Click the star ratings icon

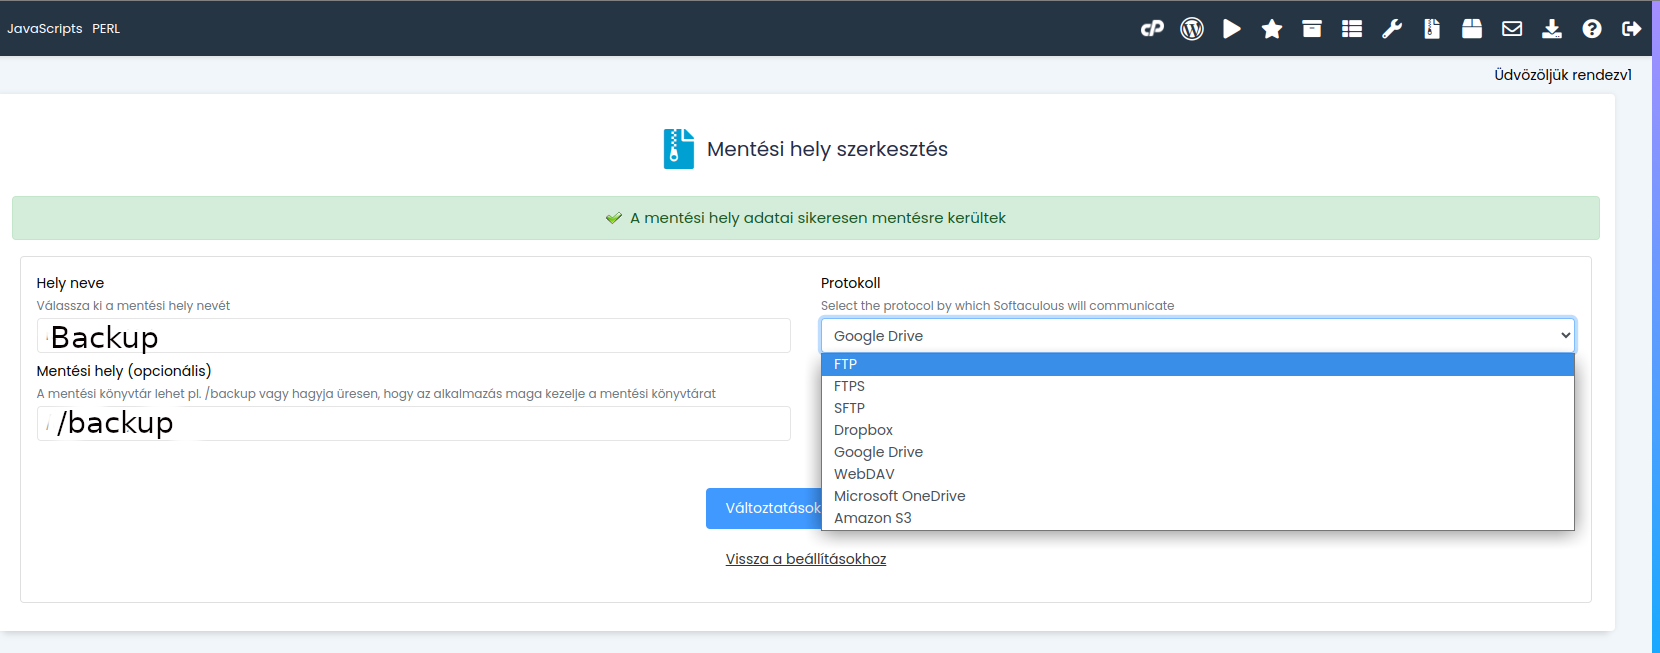[x=1272, y=29]
